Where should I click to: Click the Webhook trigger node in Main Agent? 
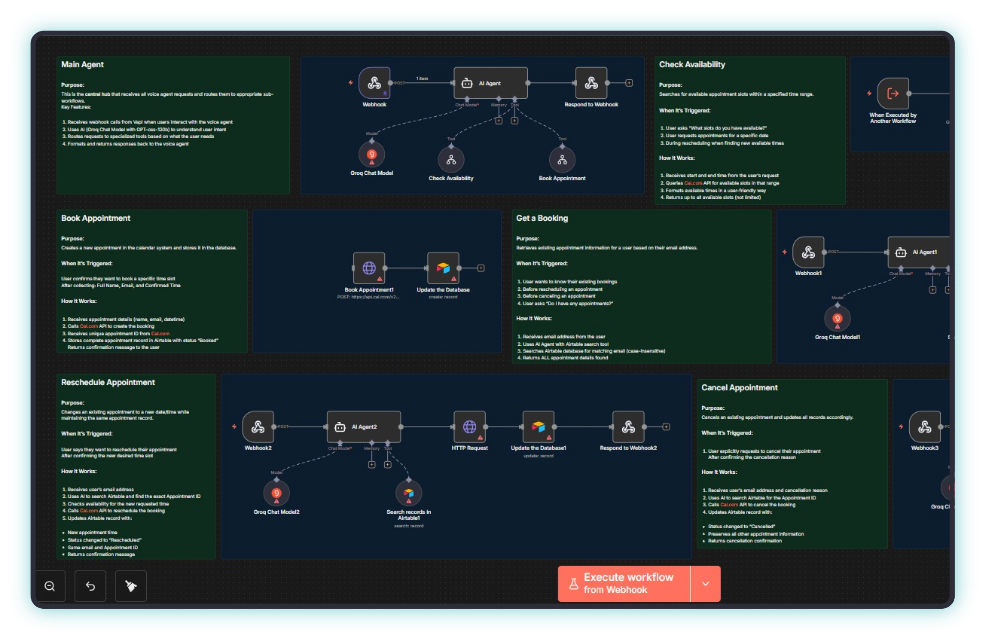[x=374, y=83]
